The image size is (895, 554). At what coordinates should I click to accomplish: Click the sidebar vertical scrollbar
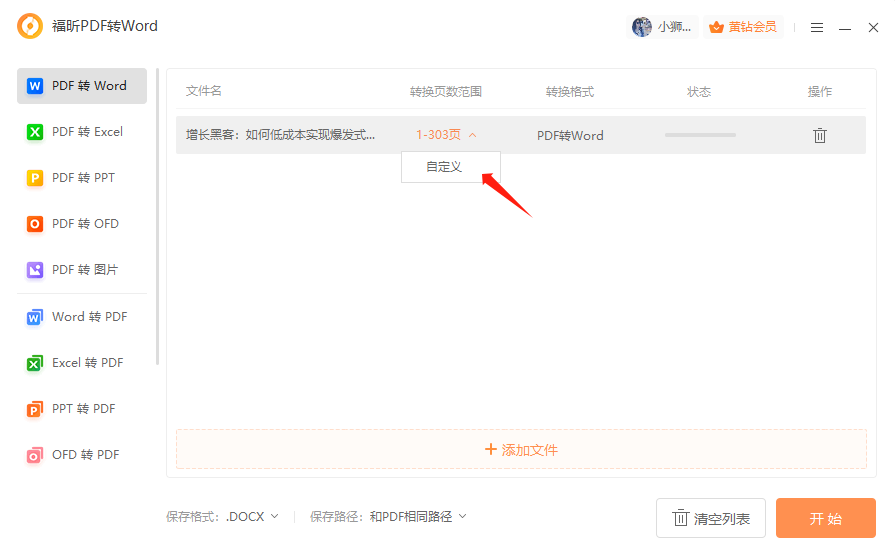[158, 217]
